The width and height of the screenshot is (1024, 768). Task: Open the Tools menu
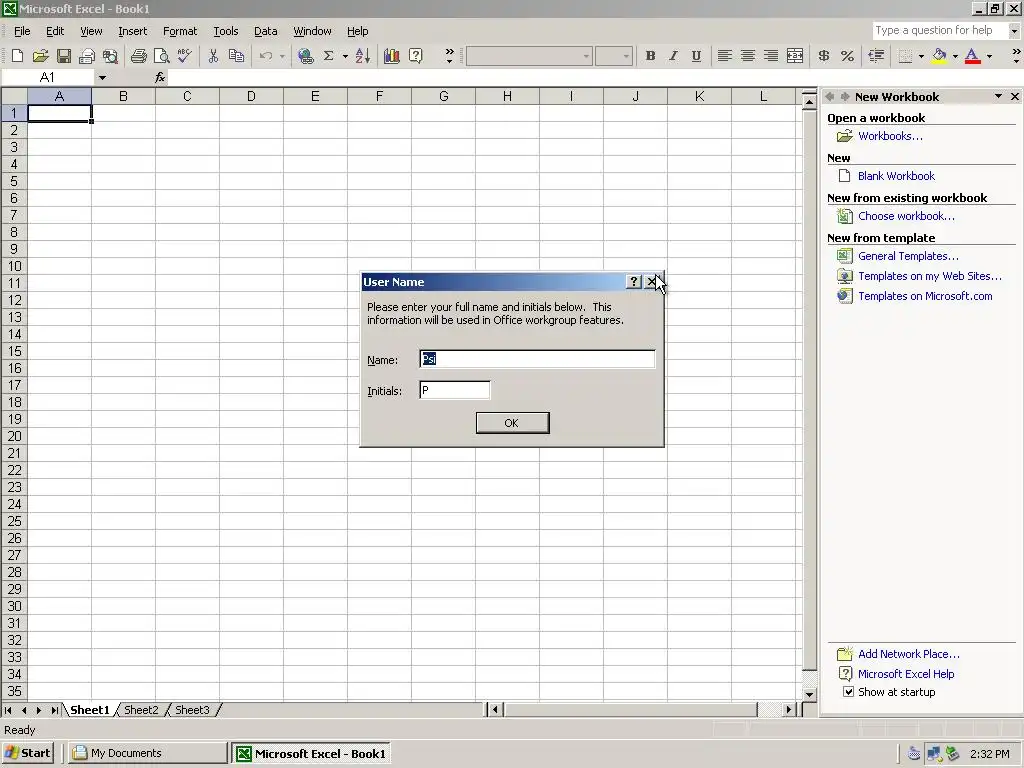pyautogui.click(x=226, y=31)
